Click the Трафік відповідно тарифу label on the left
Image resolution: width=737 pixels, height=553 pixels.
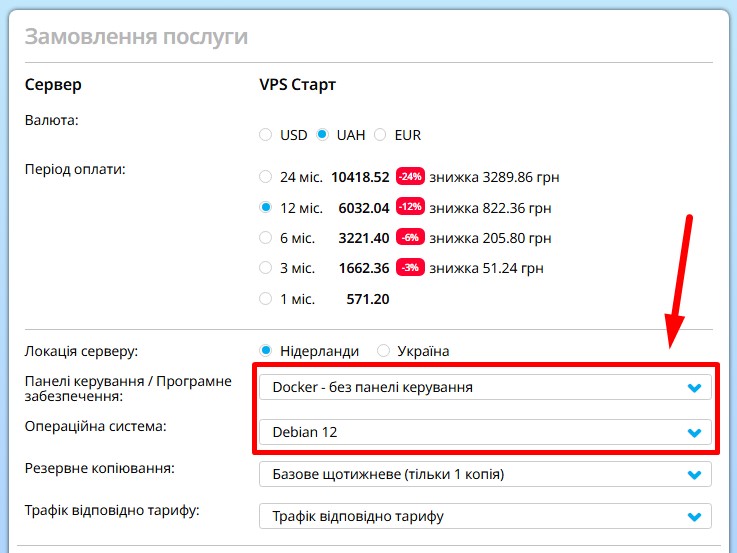point(112,510)
